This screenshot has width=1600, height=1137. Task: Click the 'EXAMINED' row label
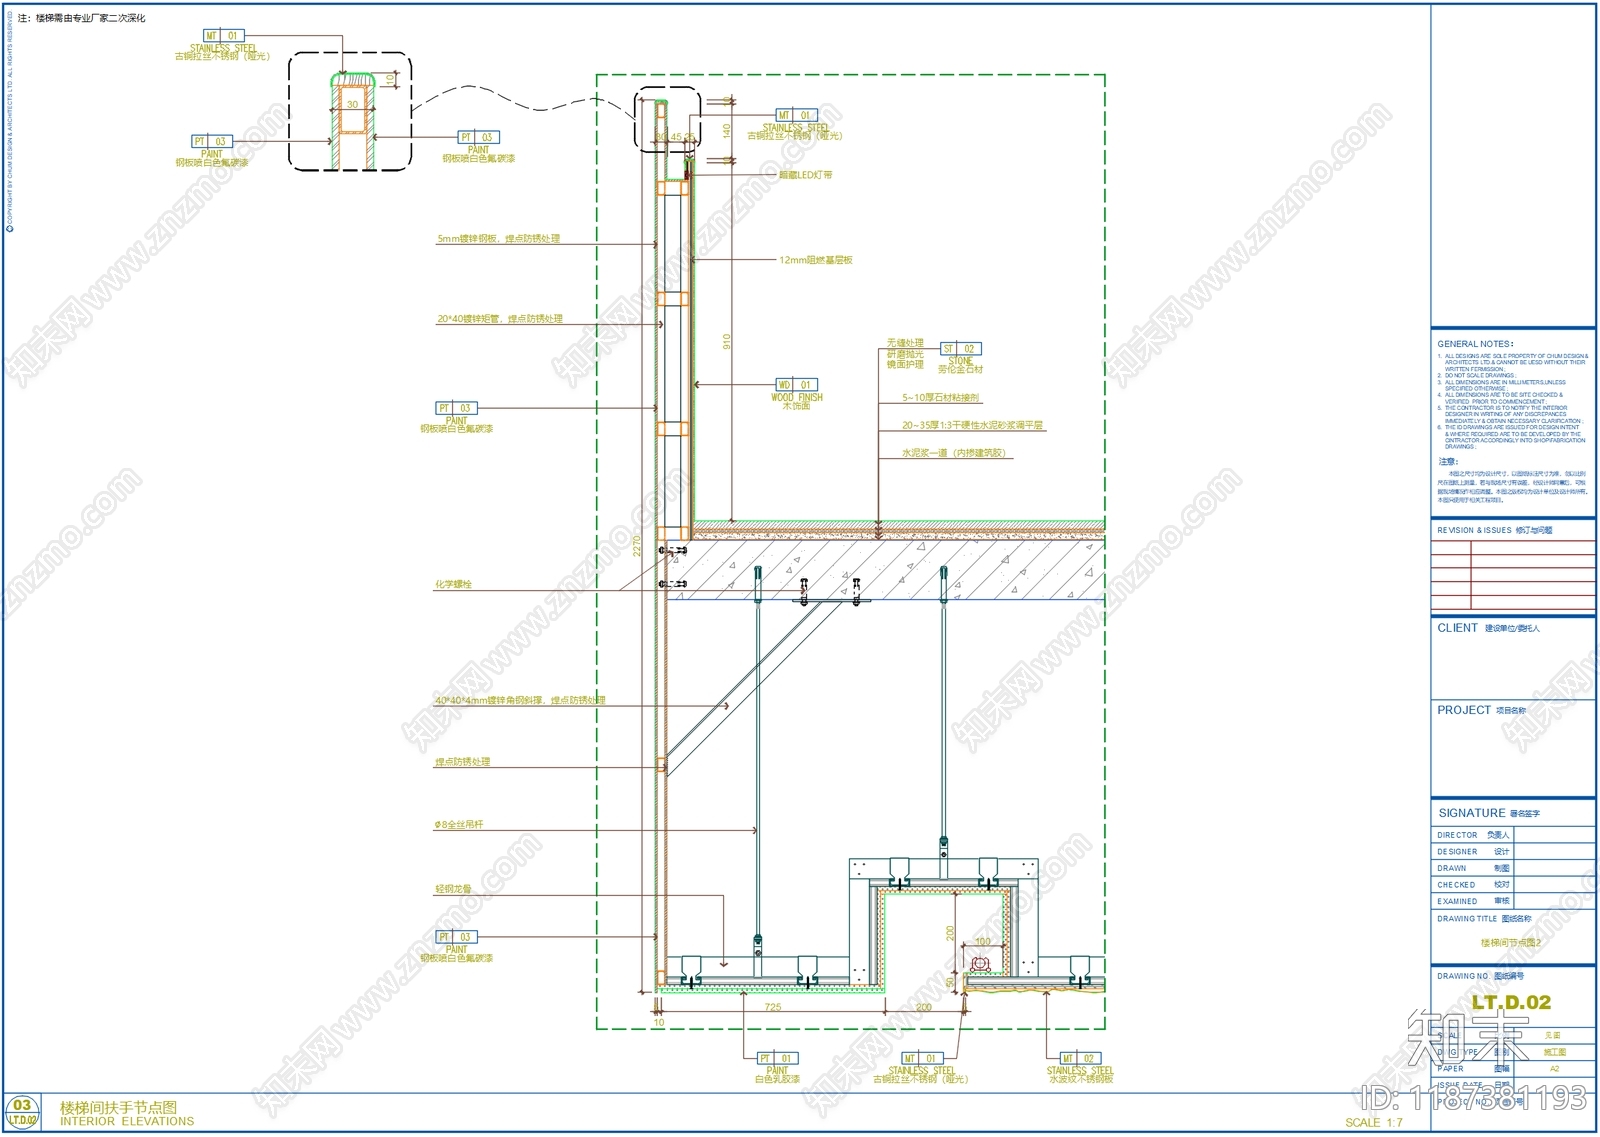[x=1457, y=902]
